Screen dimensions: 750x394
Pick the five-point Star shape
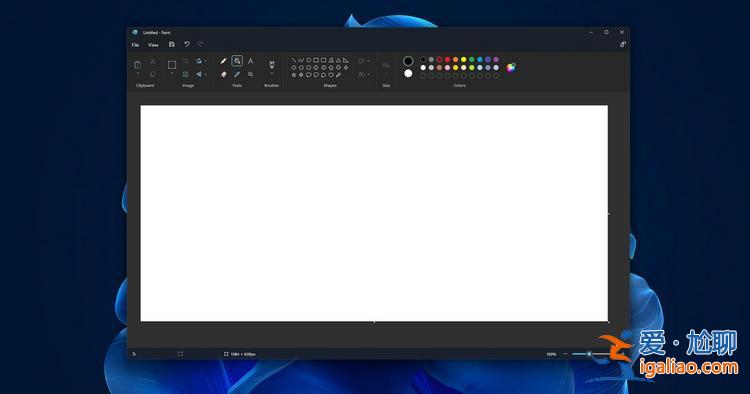coord(294,75)
